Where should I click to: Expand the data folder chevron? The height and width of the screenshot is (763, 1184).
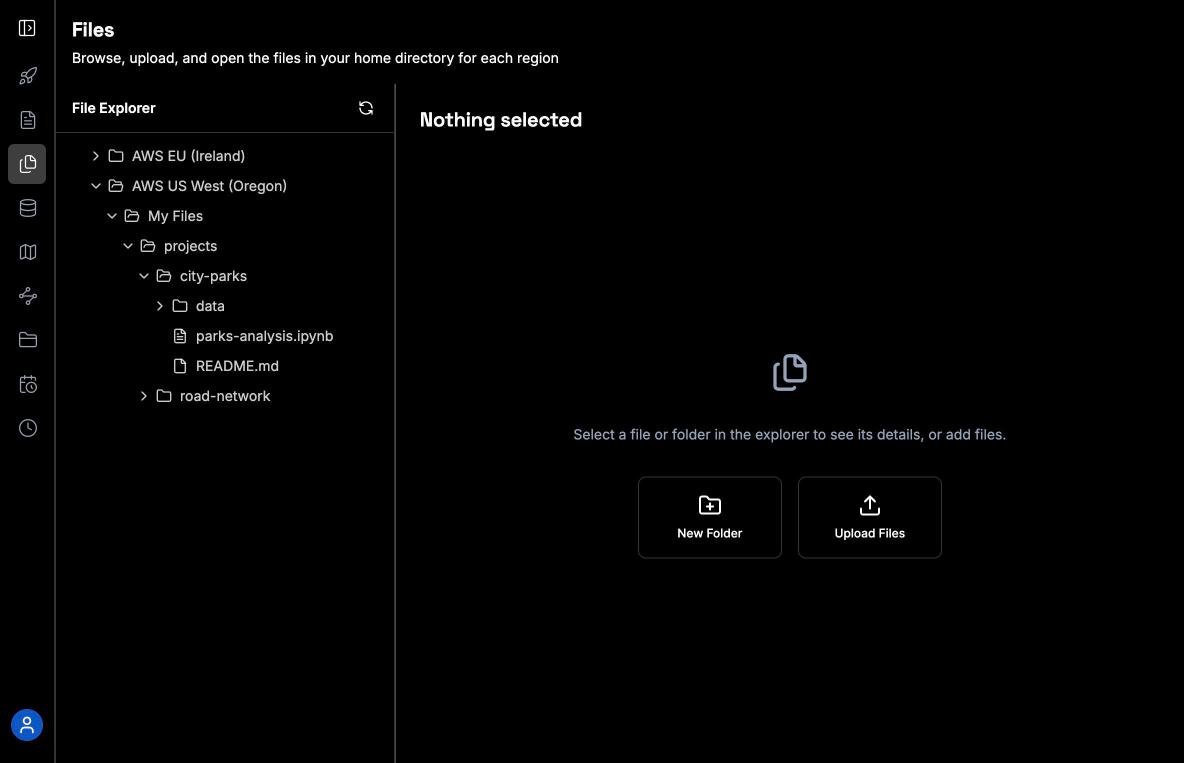tap(159, 306)
